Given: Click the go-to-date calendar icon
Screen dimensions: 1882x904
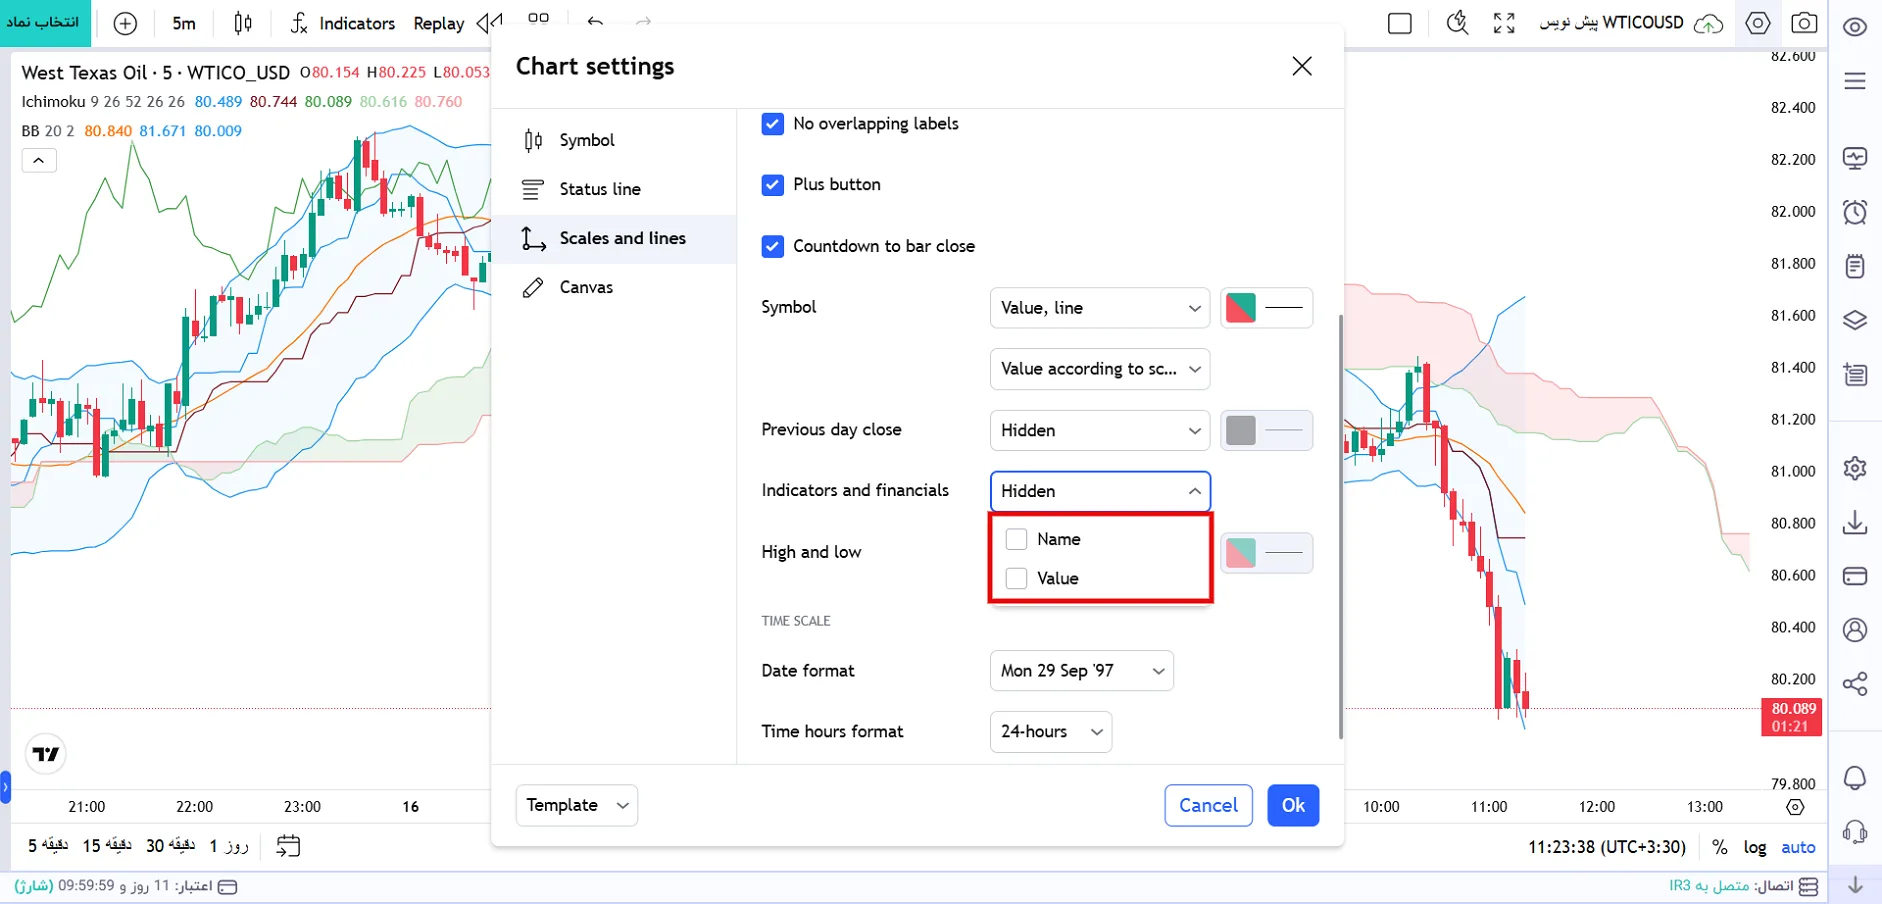Looking at the screenshot, I should tap(288, 846).
